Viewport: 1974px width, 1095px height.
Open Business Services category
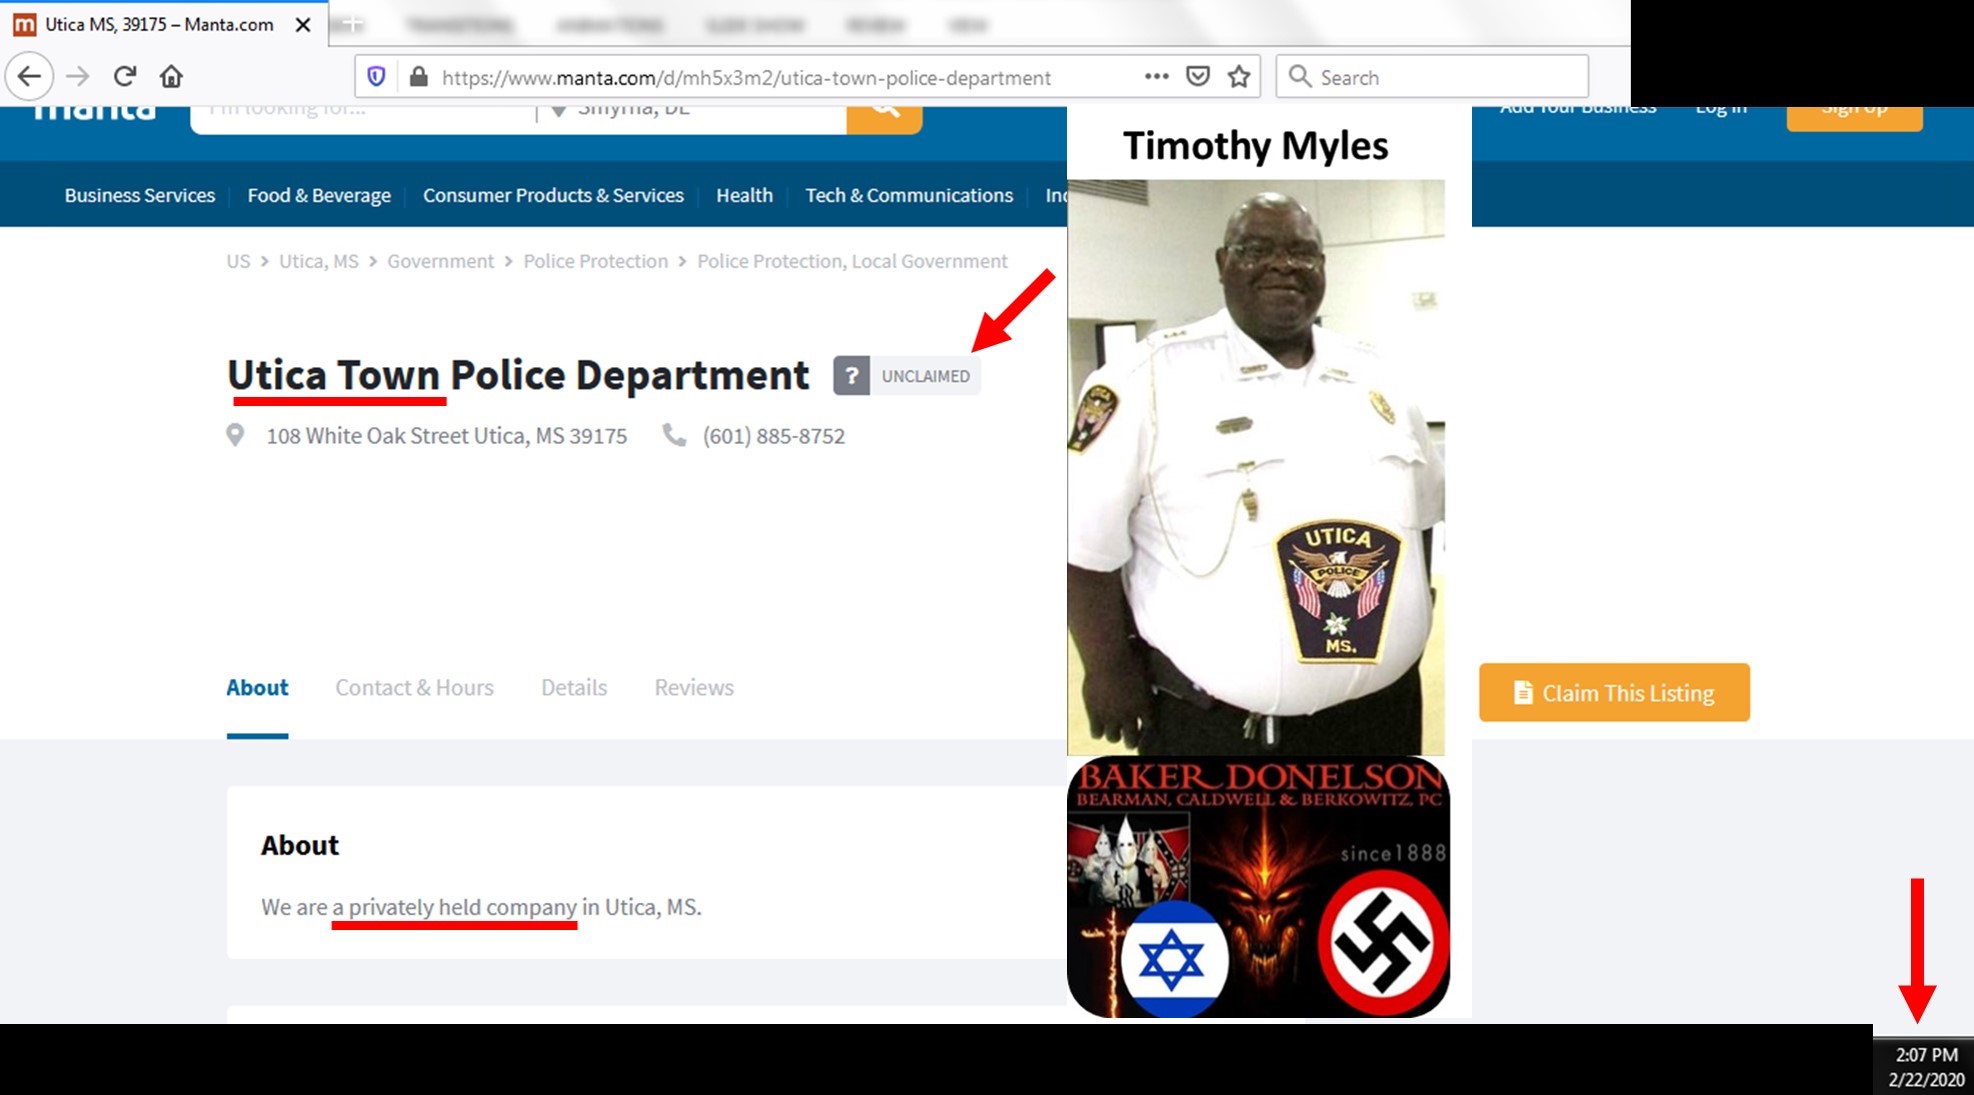140,195
